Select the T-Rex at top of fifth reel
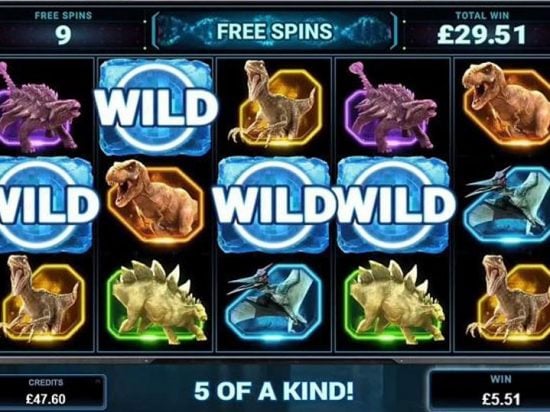550x412 pixels. 505,105
